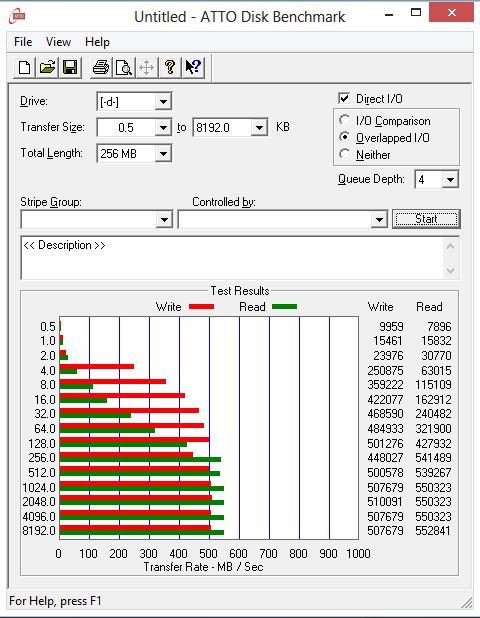The width and height of the screenshot is (480, 618).
Task: Open the View menu
Action: tap(58, 42)
